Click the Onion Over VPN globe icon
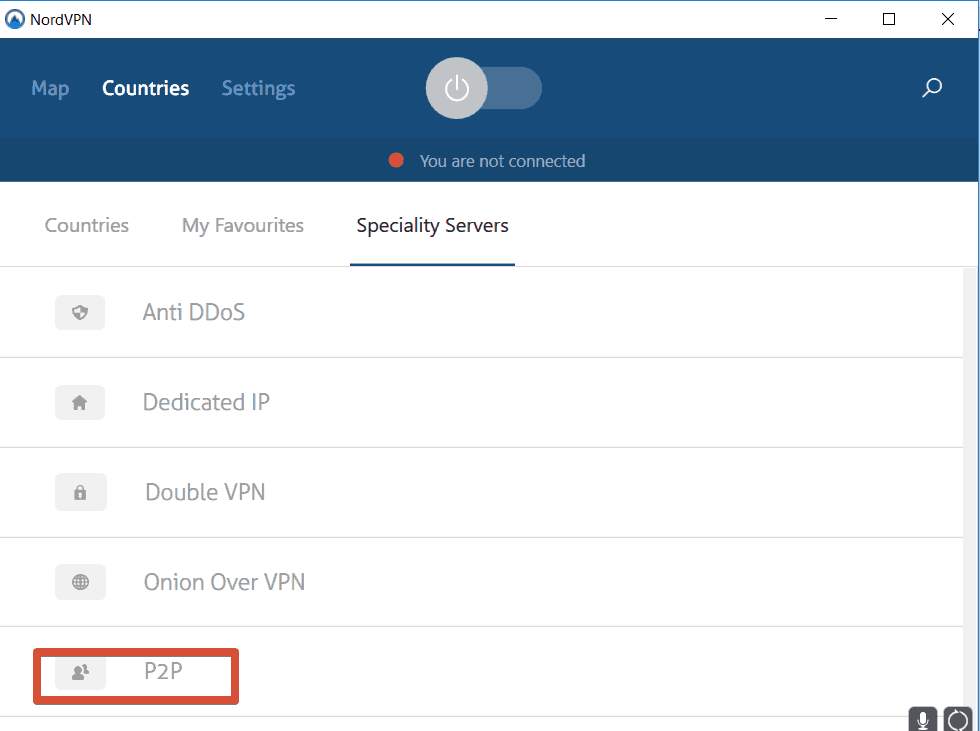 [81, 582]
